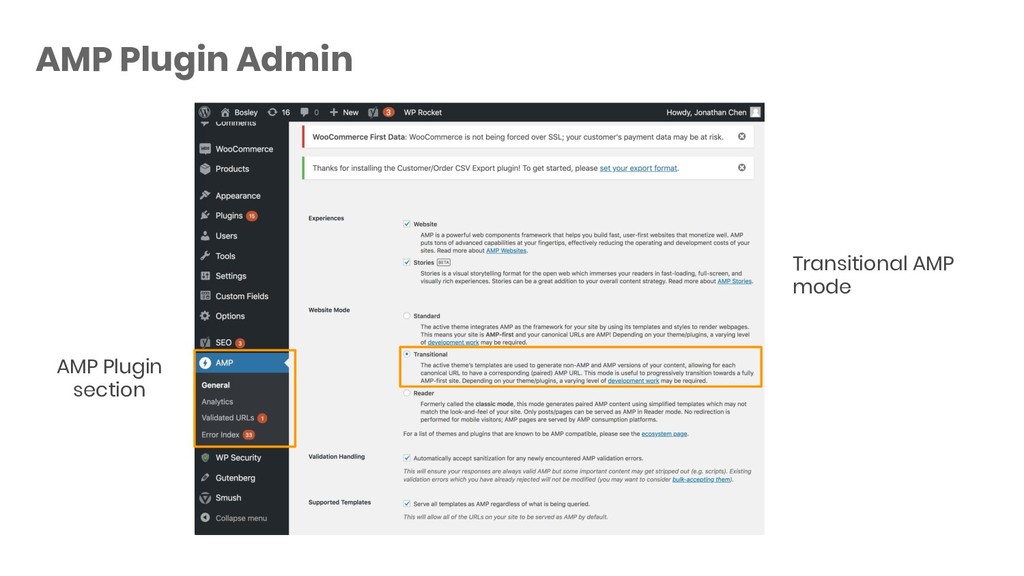Click the AMP lightning bolt icon
This screenshot has height=576, width=1024.
[x=205, y=362]
